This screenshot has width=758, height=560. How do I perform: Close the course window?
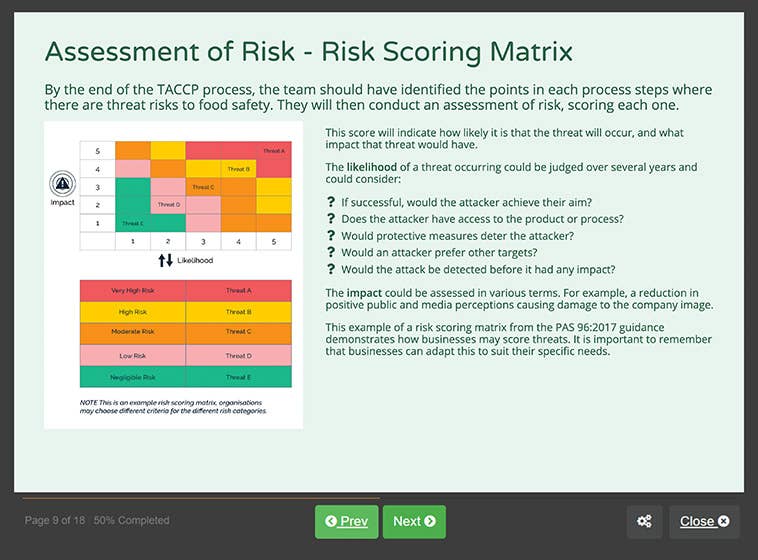pos(704,521)
